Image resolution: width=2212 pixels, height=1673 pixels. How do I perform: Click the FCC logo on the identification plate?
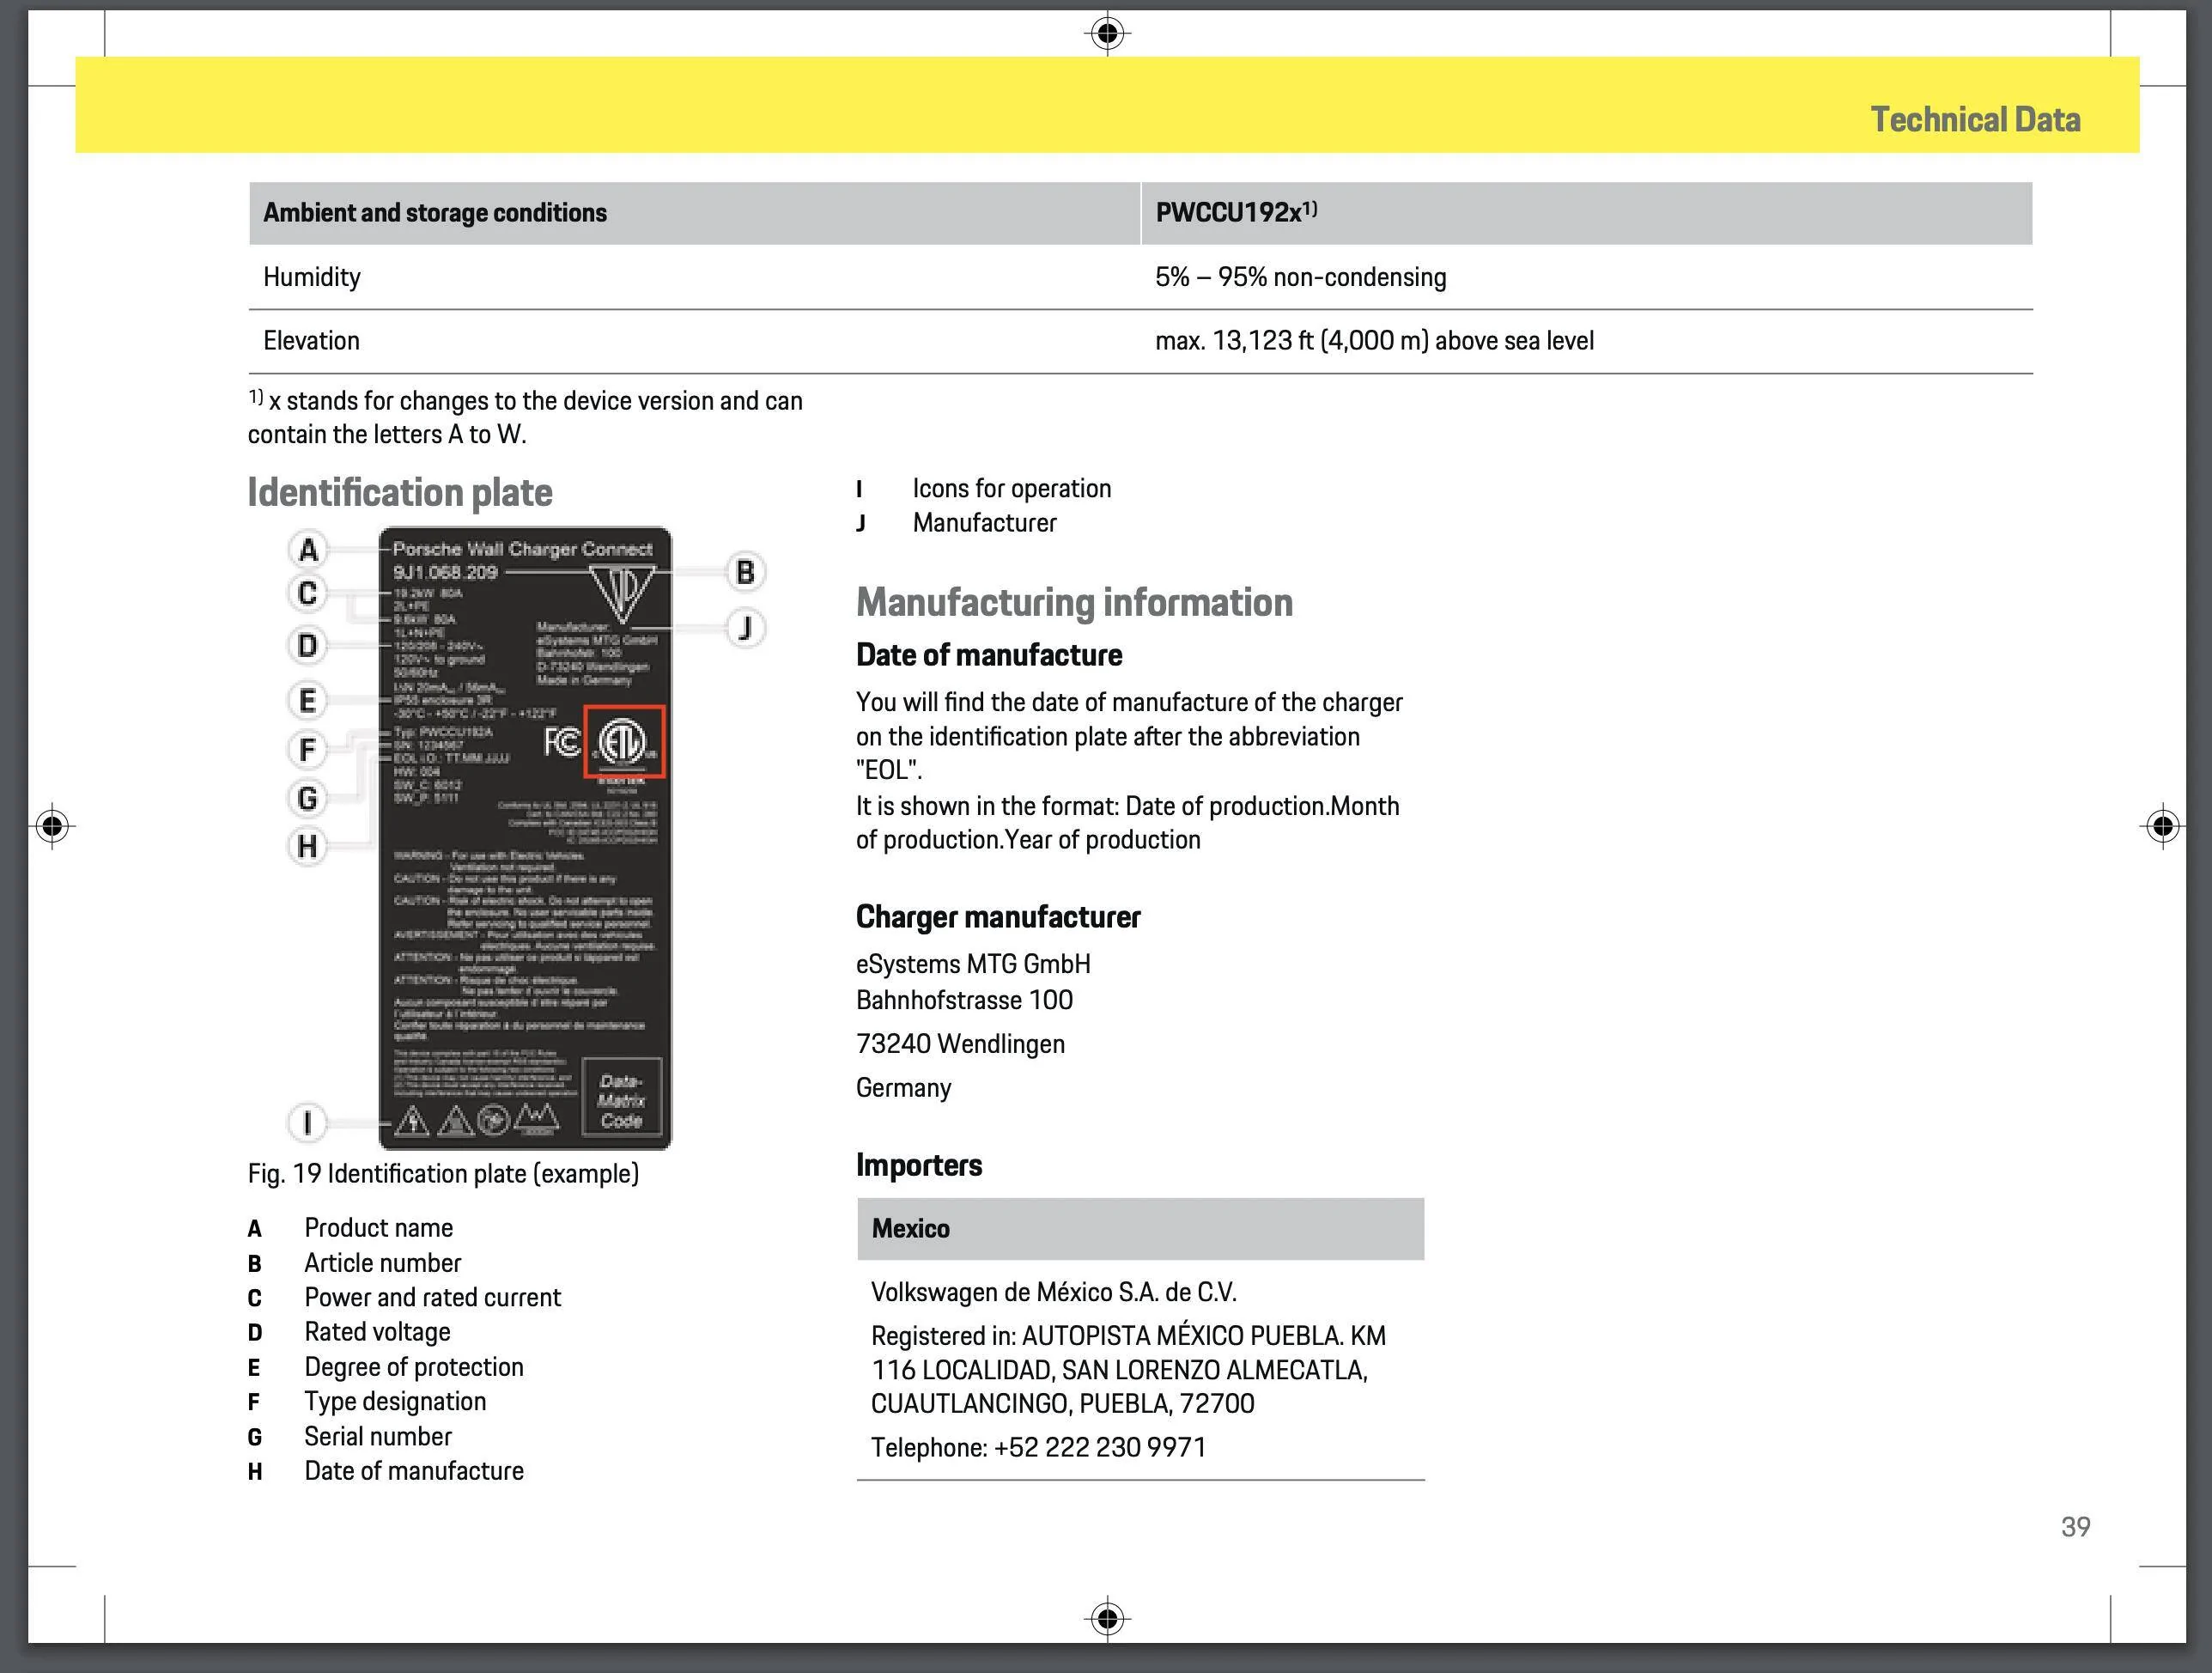562,742
